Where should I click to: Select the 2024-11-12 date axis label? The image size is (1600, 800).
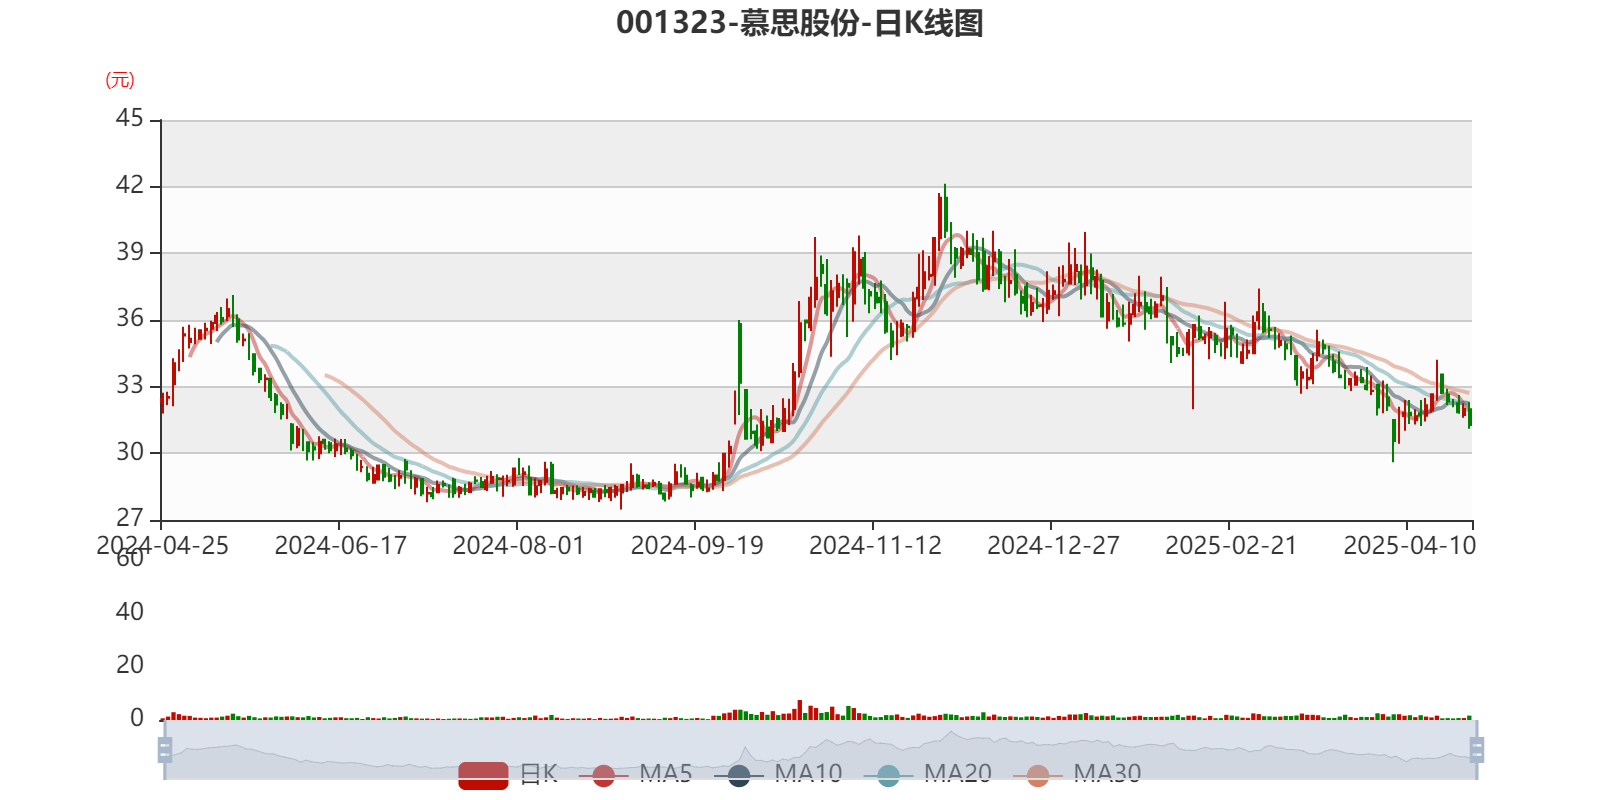(x=875, y=545)
